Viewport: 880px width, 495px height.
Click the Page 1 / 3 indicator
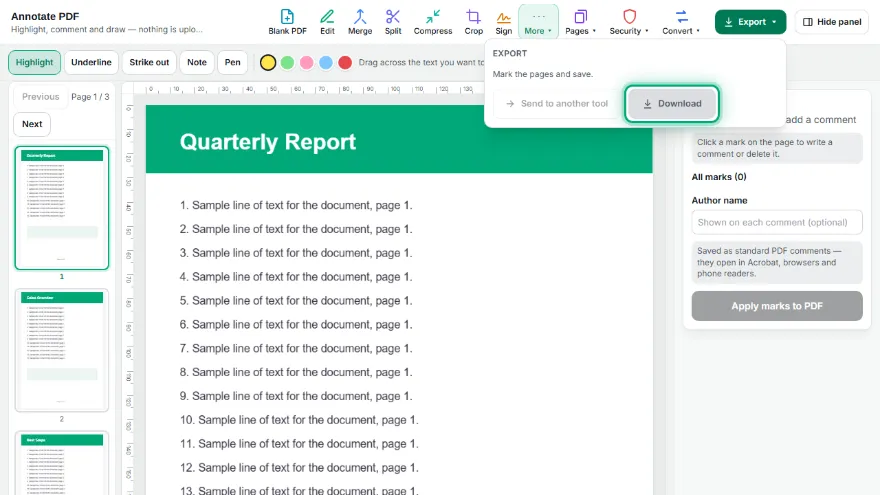click(90, 97)
